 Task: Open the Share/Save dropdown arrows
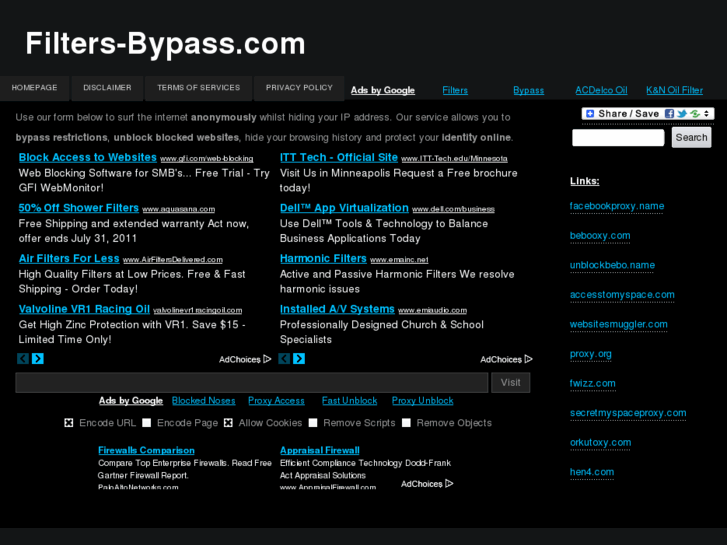pos(706,114)
